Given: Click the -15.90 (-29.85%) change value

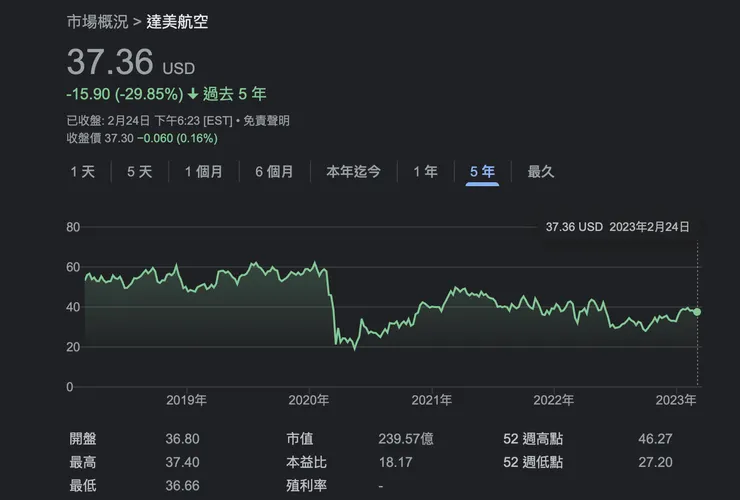Looking at the screenshot, I should point(125,94).
